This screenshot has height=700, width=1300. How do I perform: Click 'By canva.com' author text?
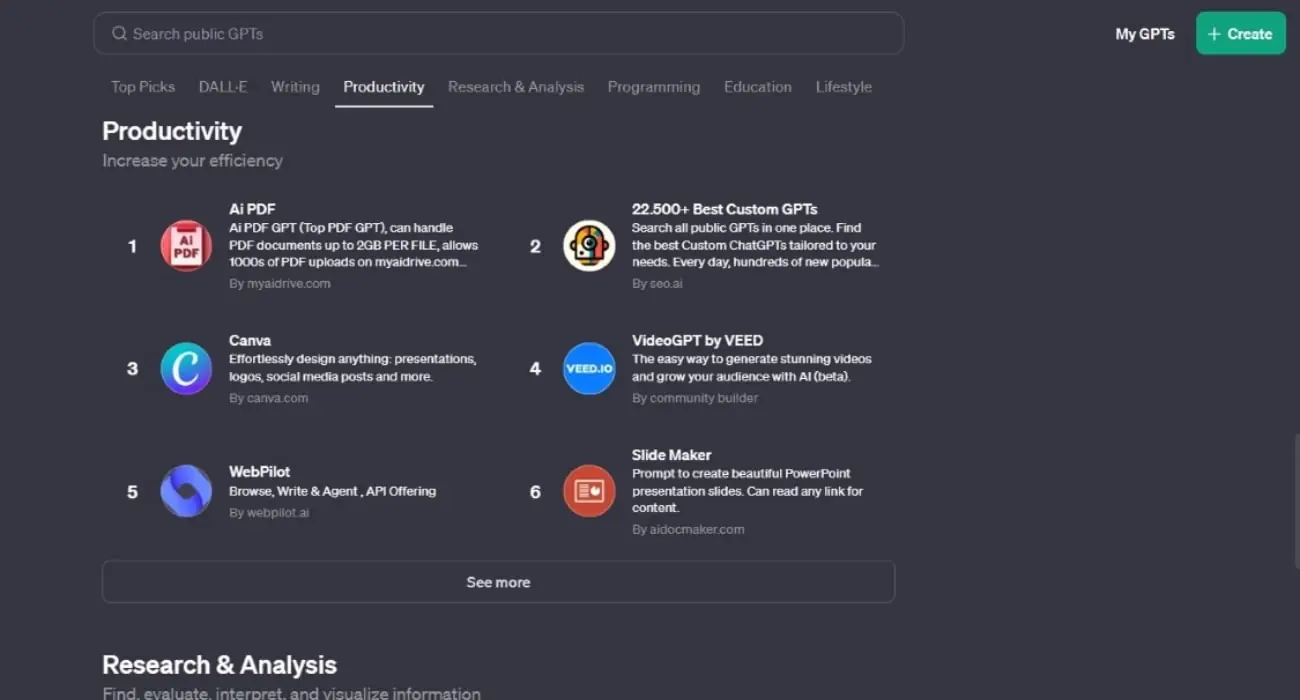269,398
